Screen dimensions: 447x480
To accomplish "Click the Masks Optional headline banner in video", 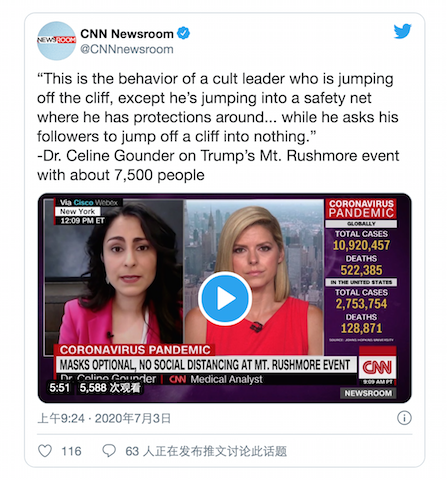I will (x=206, y=365).
